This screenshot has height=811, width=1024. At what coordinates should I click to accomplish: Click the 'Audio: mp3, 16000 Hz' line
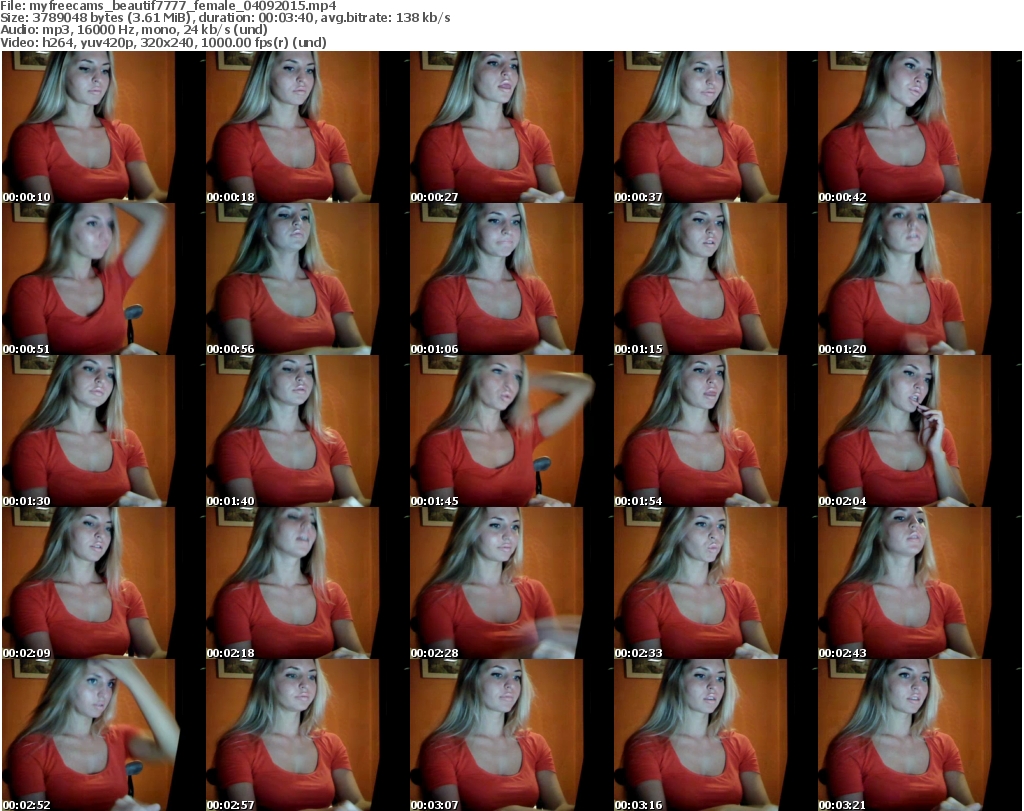(x=134, y=30)
